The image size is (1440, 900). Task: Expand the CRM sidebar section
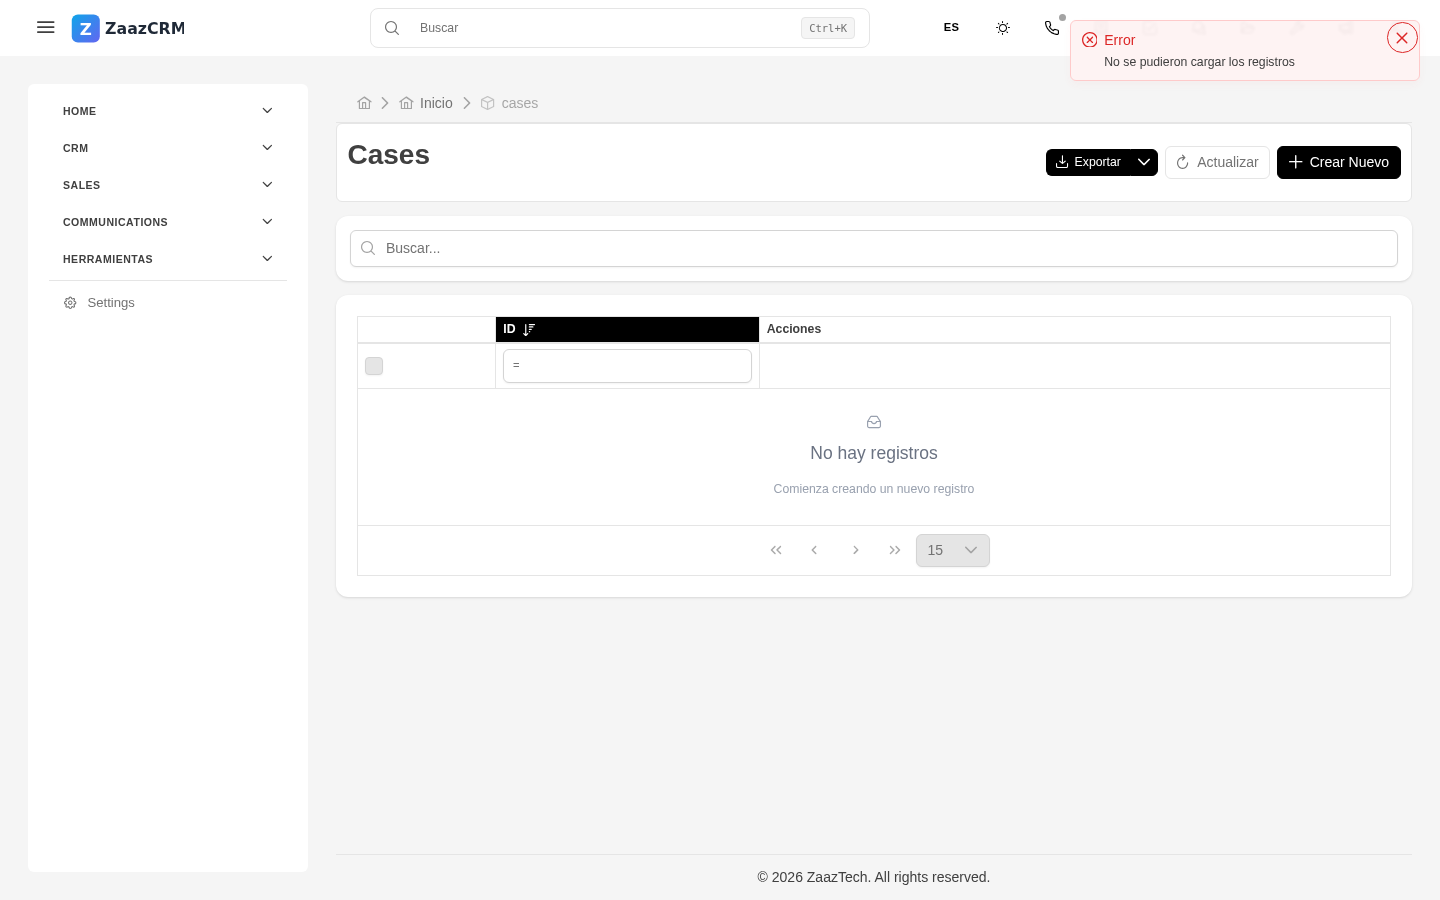click(x=168, y=148)
